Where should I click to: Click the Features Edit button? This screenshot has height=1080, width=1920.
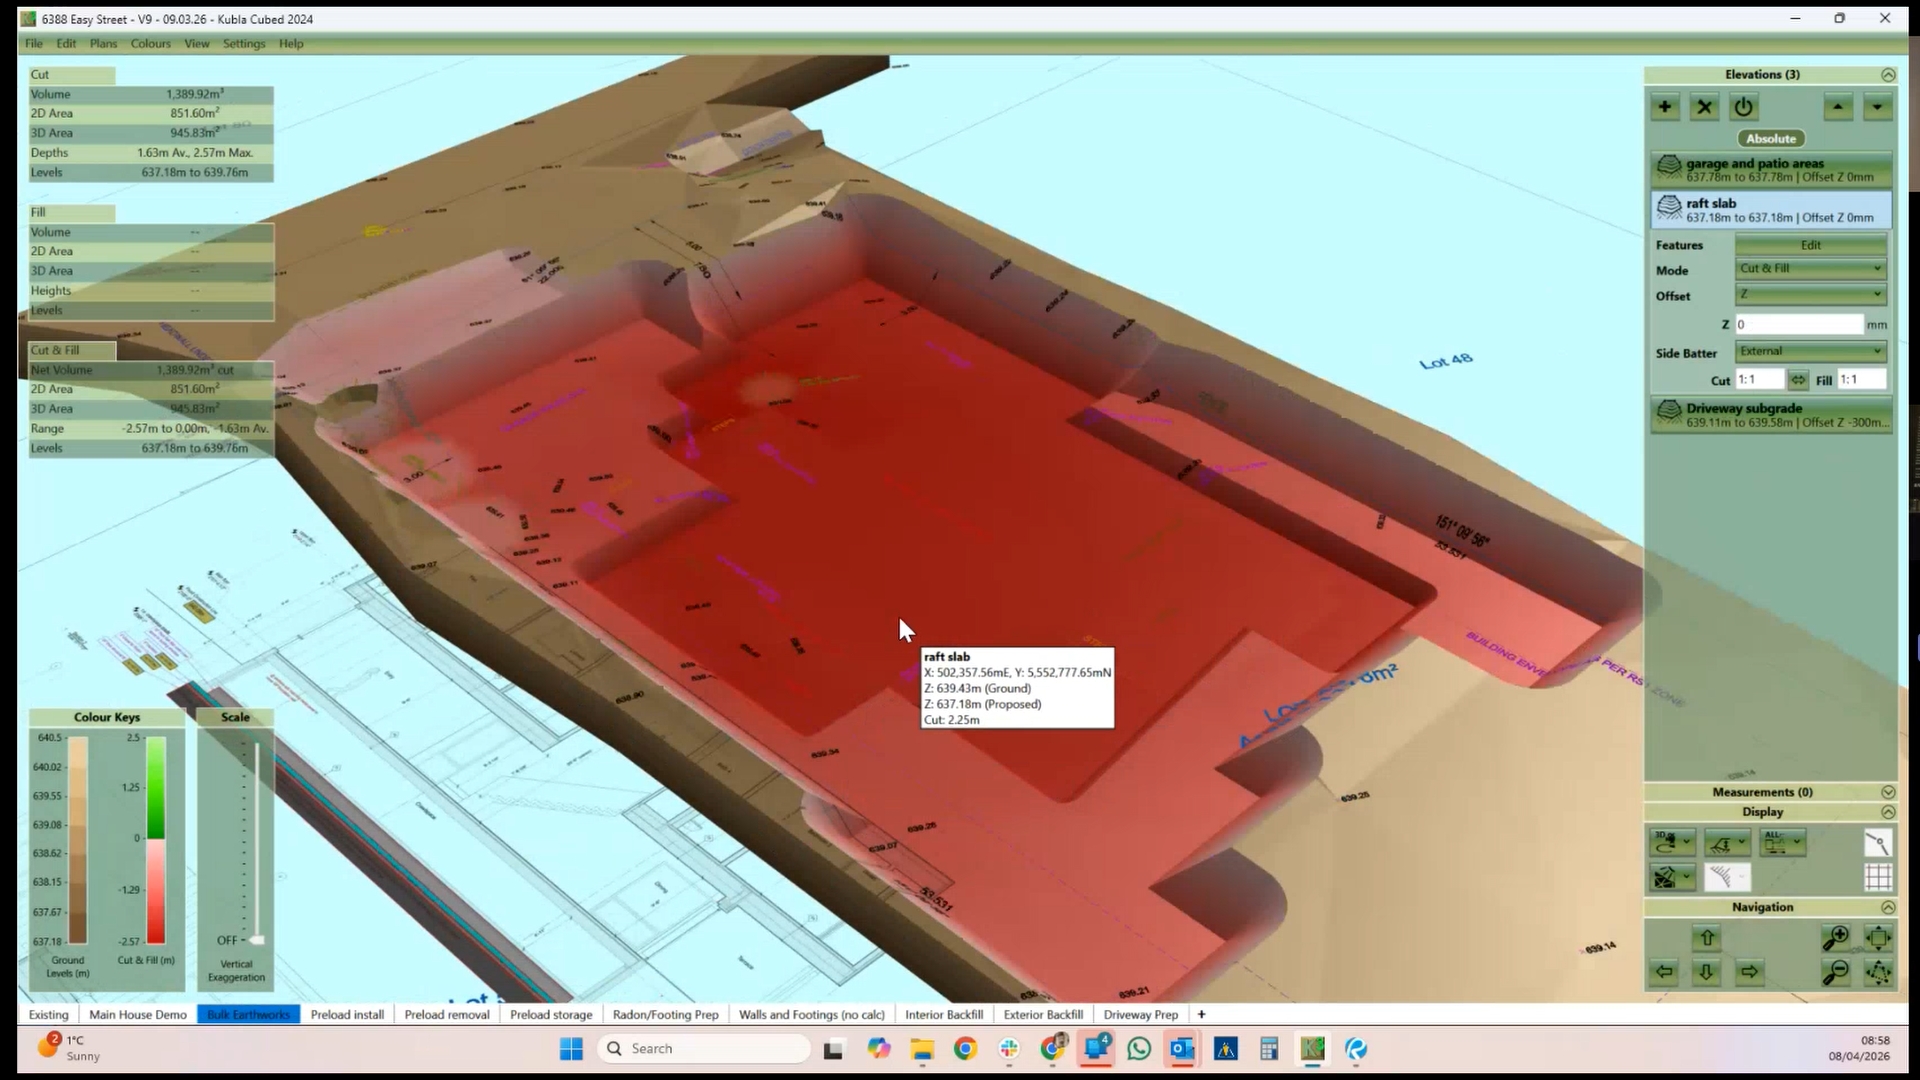click(x=1810, y=245)
